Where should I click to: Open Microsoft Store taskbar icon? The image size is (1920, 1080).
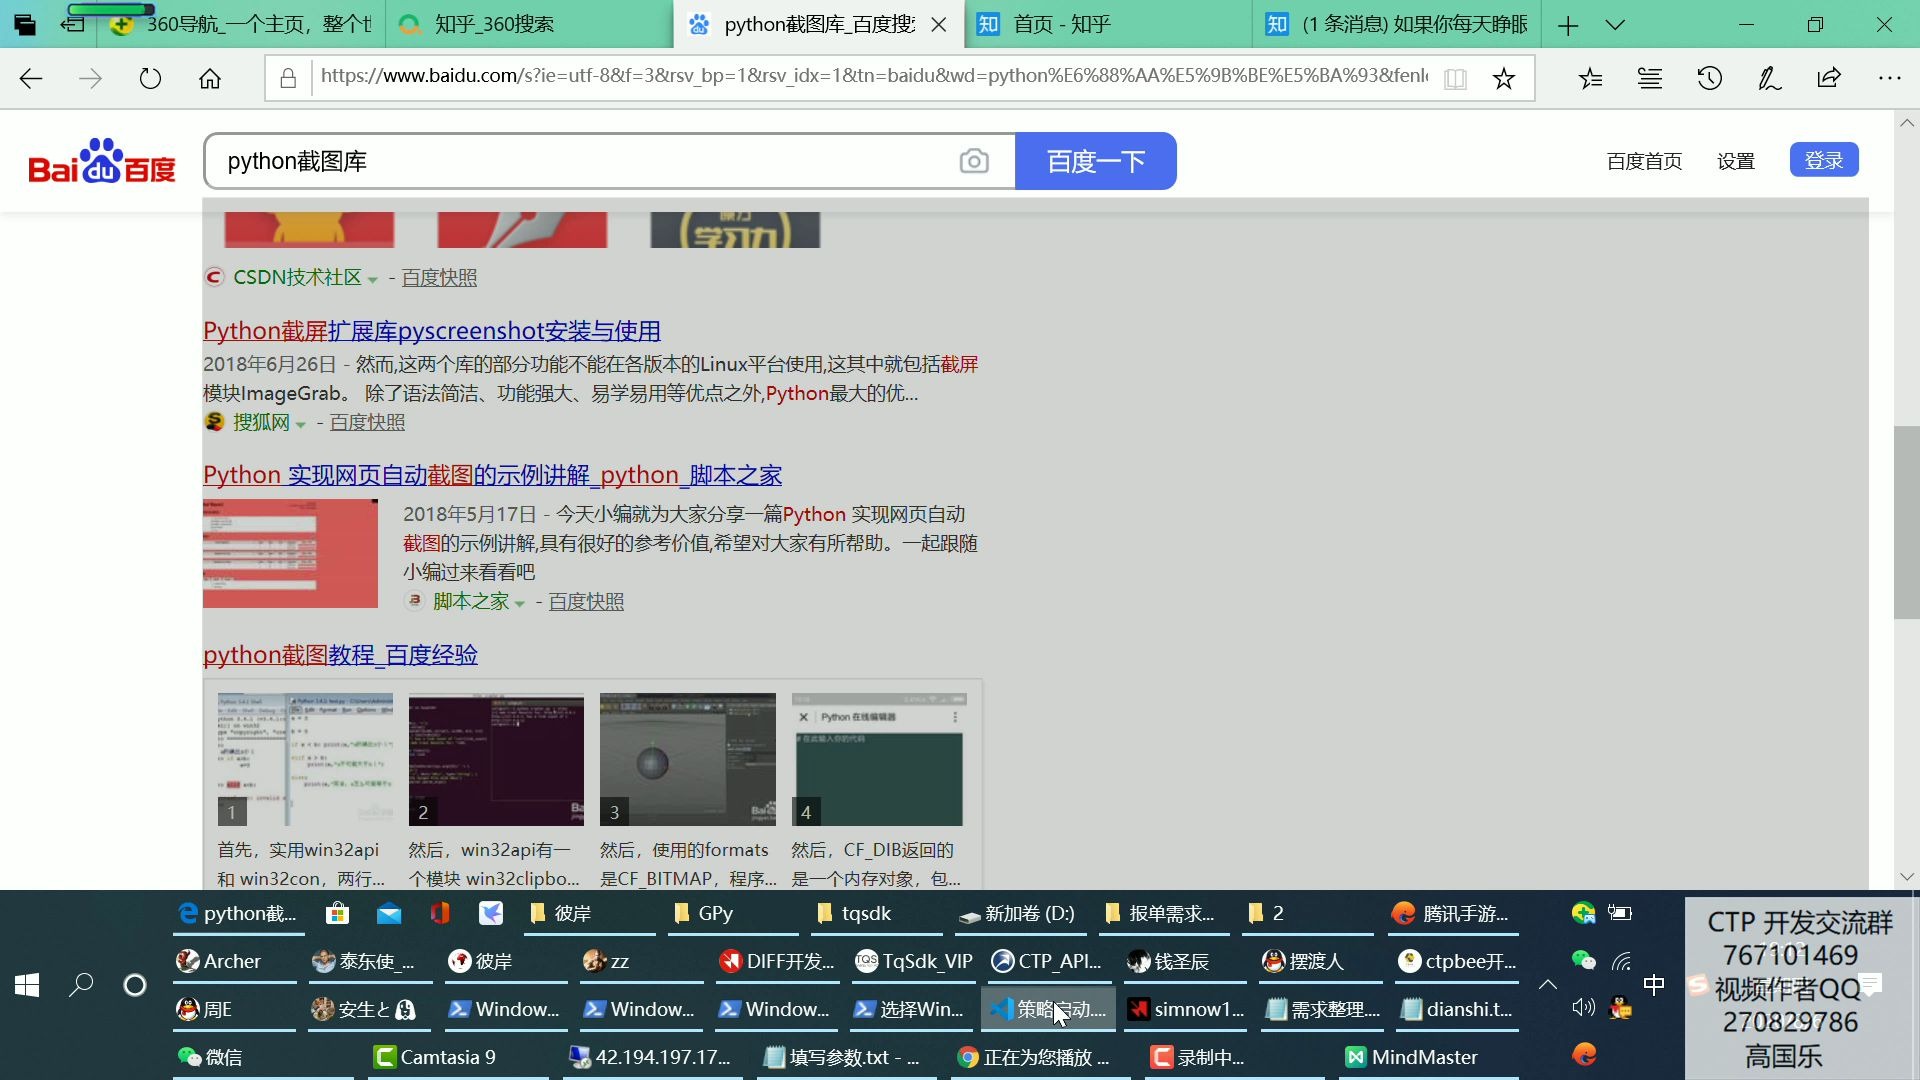tap(337, 913)
